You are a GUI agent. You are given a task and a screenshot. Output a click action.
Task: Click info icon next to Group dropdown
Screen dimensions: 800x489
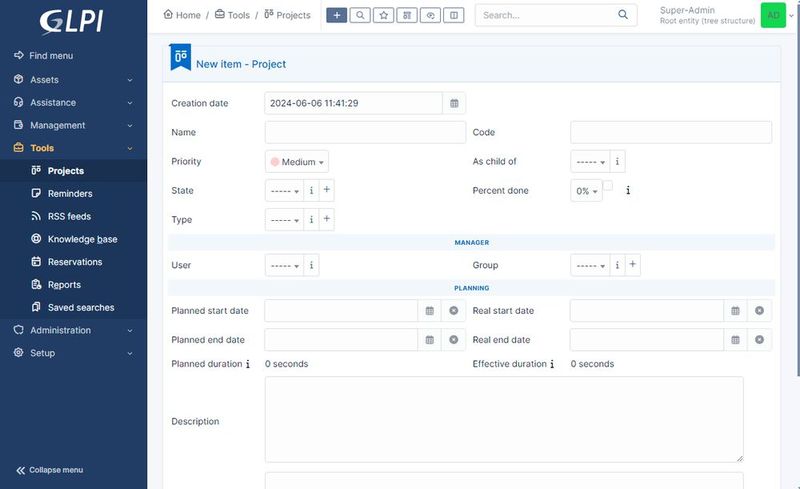pyautogui.click(x=617, y=265)
